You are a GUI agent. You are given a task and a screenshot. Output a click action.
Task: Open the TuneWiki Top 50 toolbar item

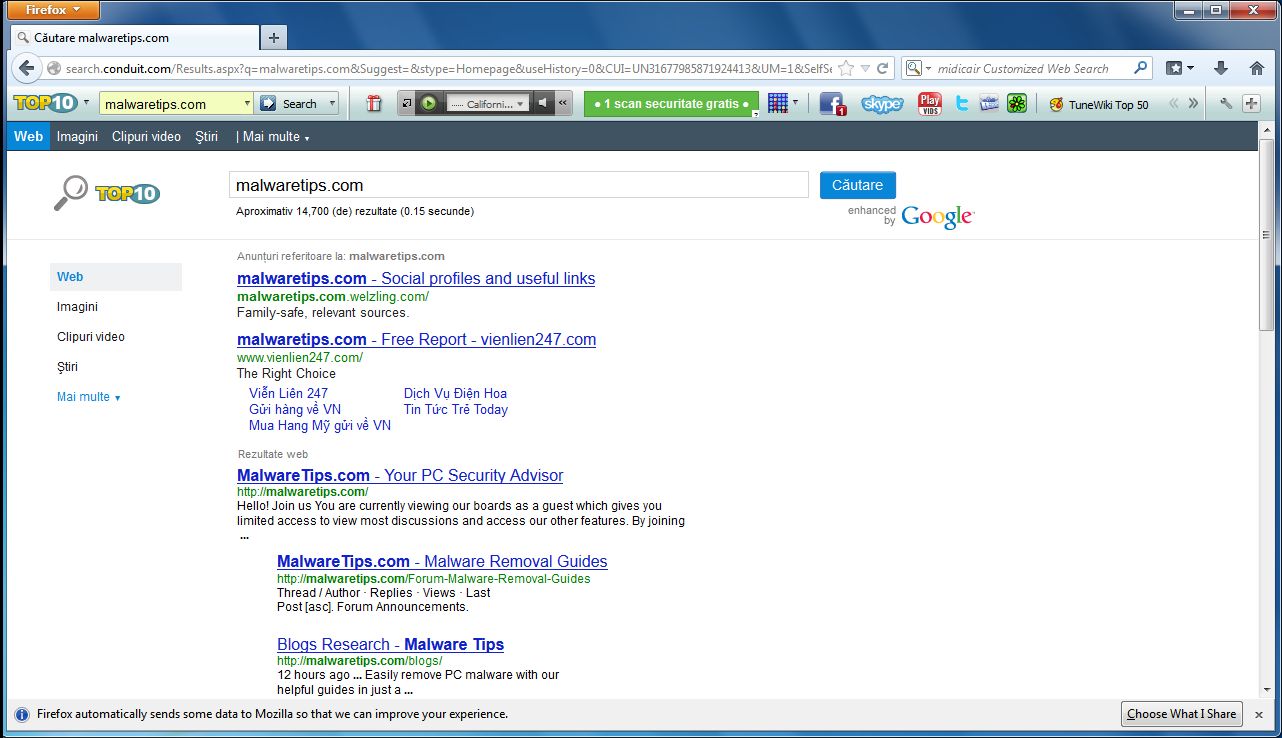click(x=1098, y=104)
